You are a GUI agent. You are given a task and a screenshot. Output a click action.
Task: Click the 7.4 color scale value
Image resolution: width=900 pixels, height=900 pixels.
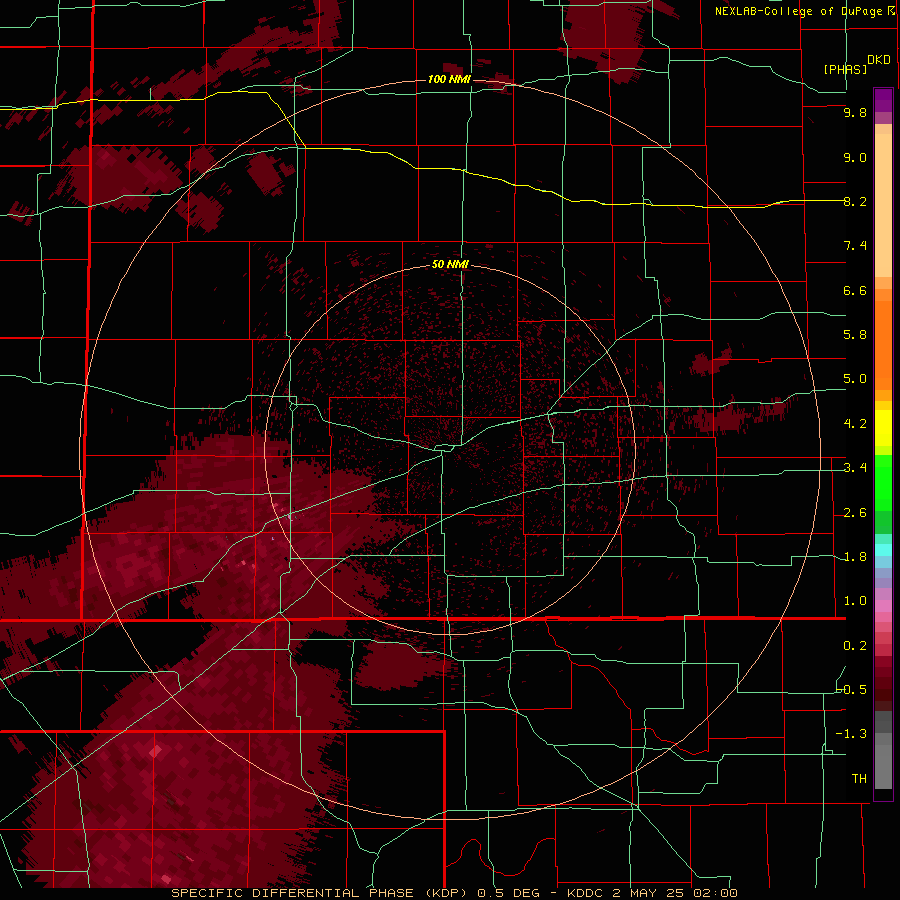point(855,246)
